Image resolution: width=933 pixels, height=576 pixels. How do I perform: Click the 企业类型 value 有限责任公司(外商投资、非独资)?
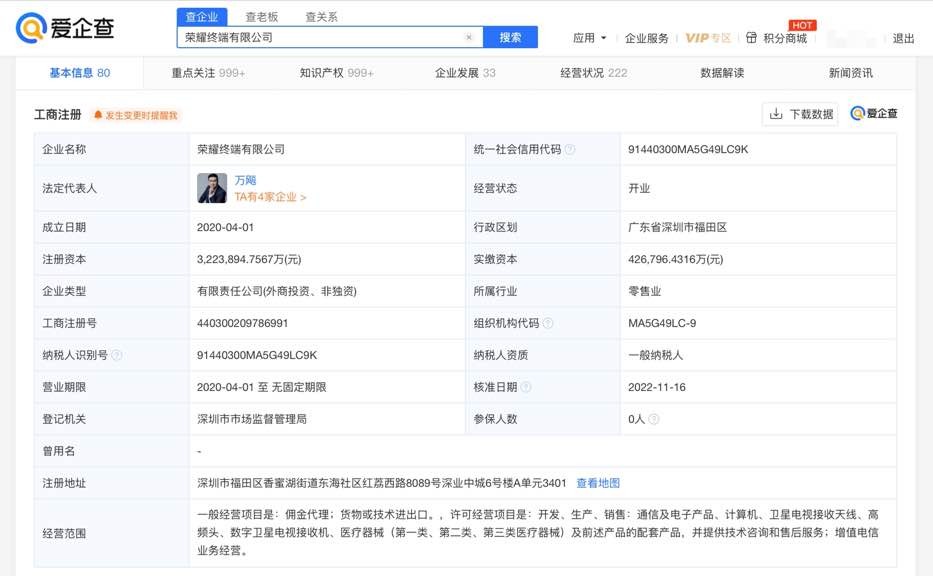(x=277, y=291)
